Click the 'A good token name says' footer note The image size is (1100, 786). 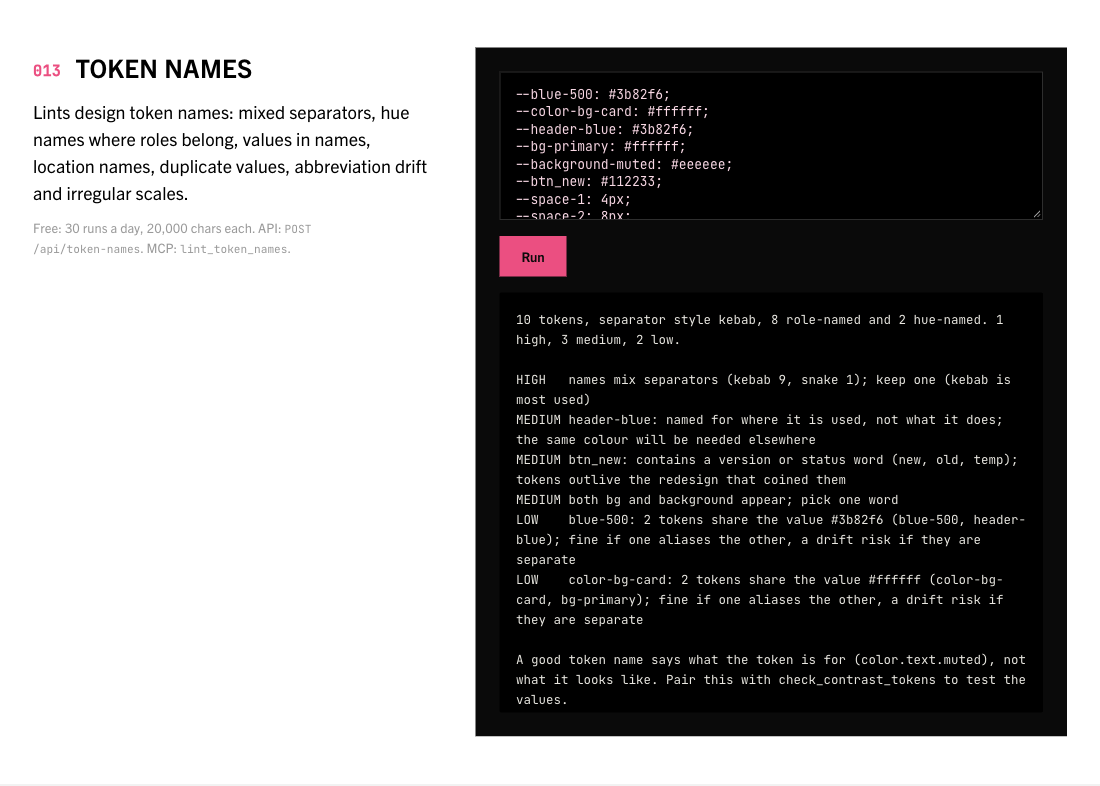point(770,680)
